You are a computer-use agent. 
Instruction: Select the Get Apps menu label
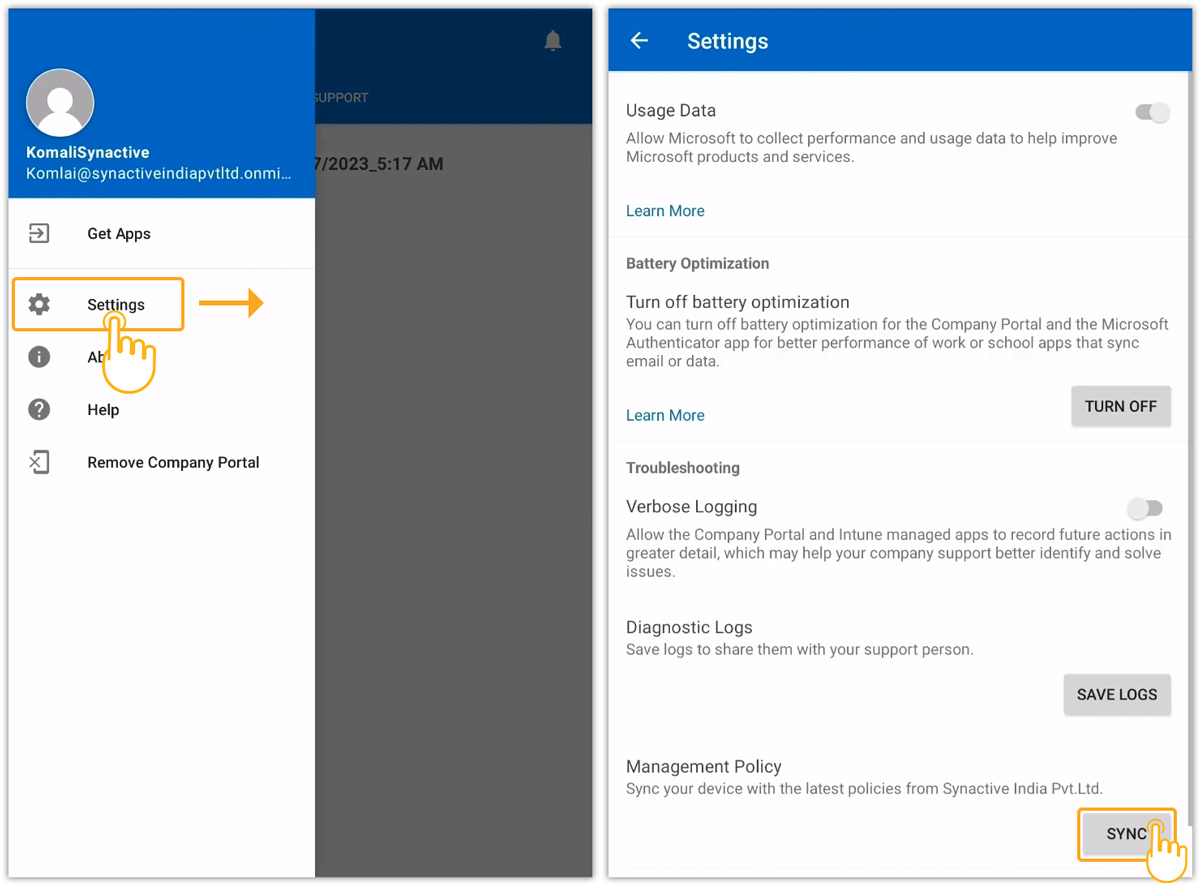[x=119, y=234]
